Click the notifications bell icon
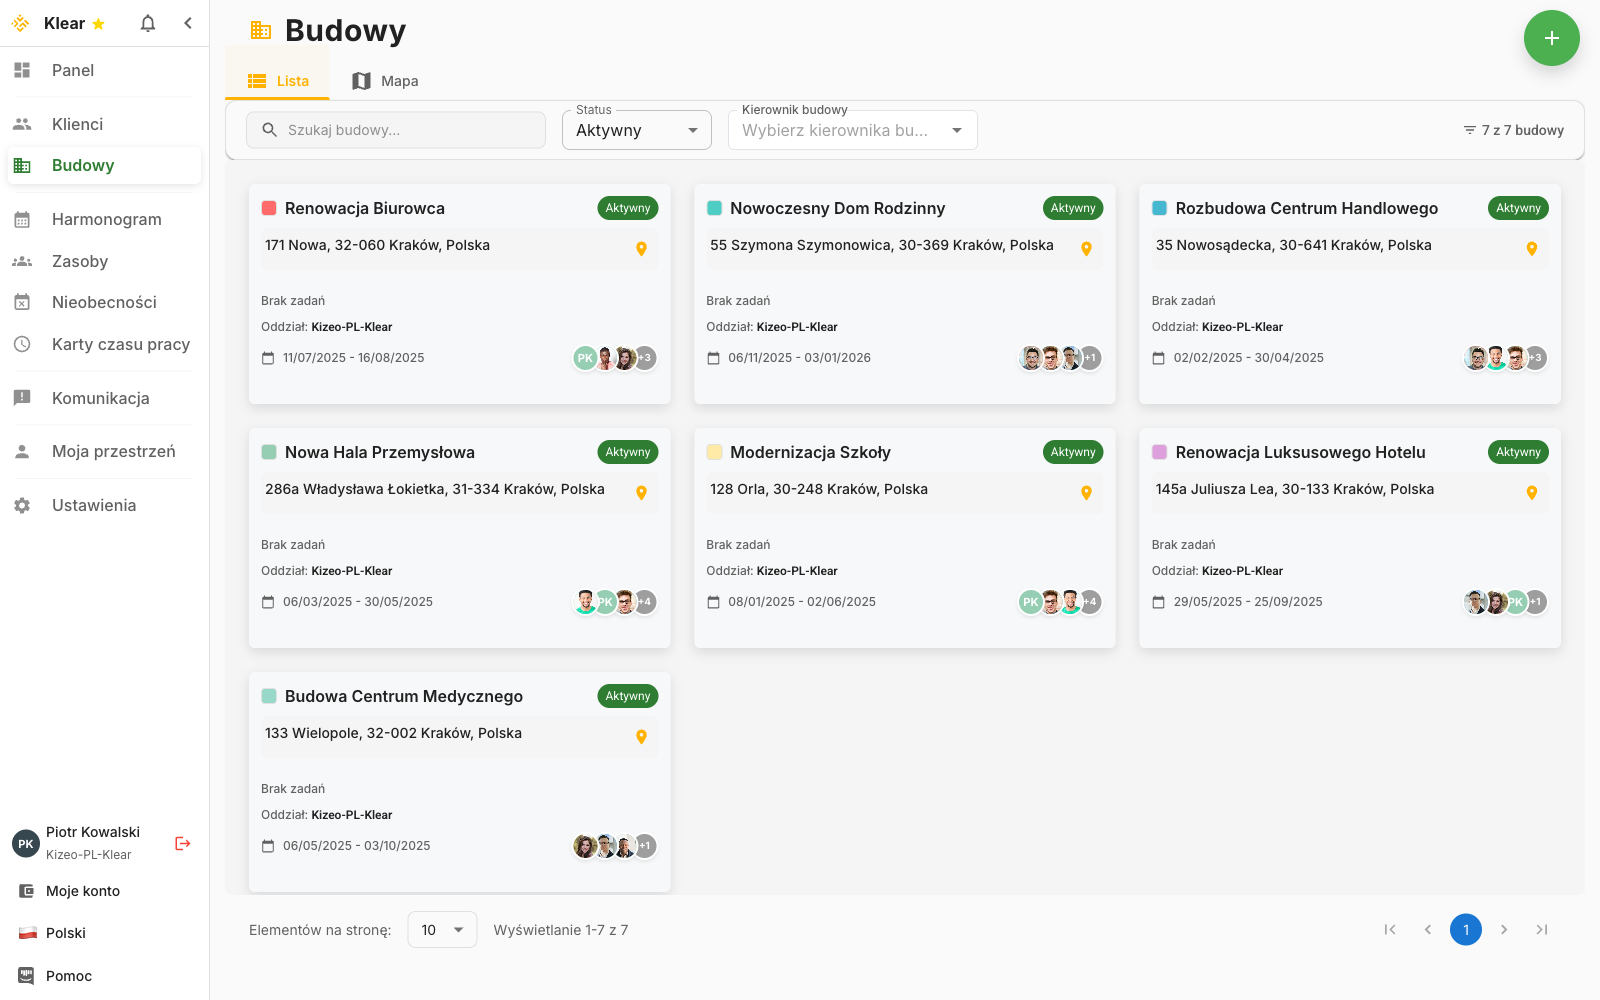The image size is (1600, 1000). (x=148, y=23)
